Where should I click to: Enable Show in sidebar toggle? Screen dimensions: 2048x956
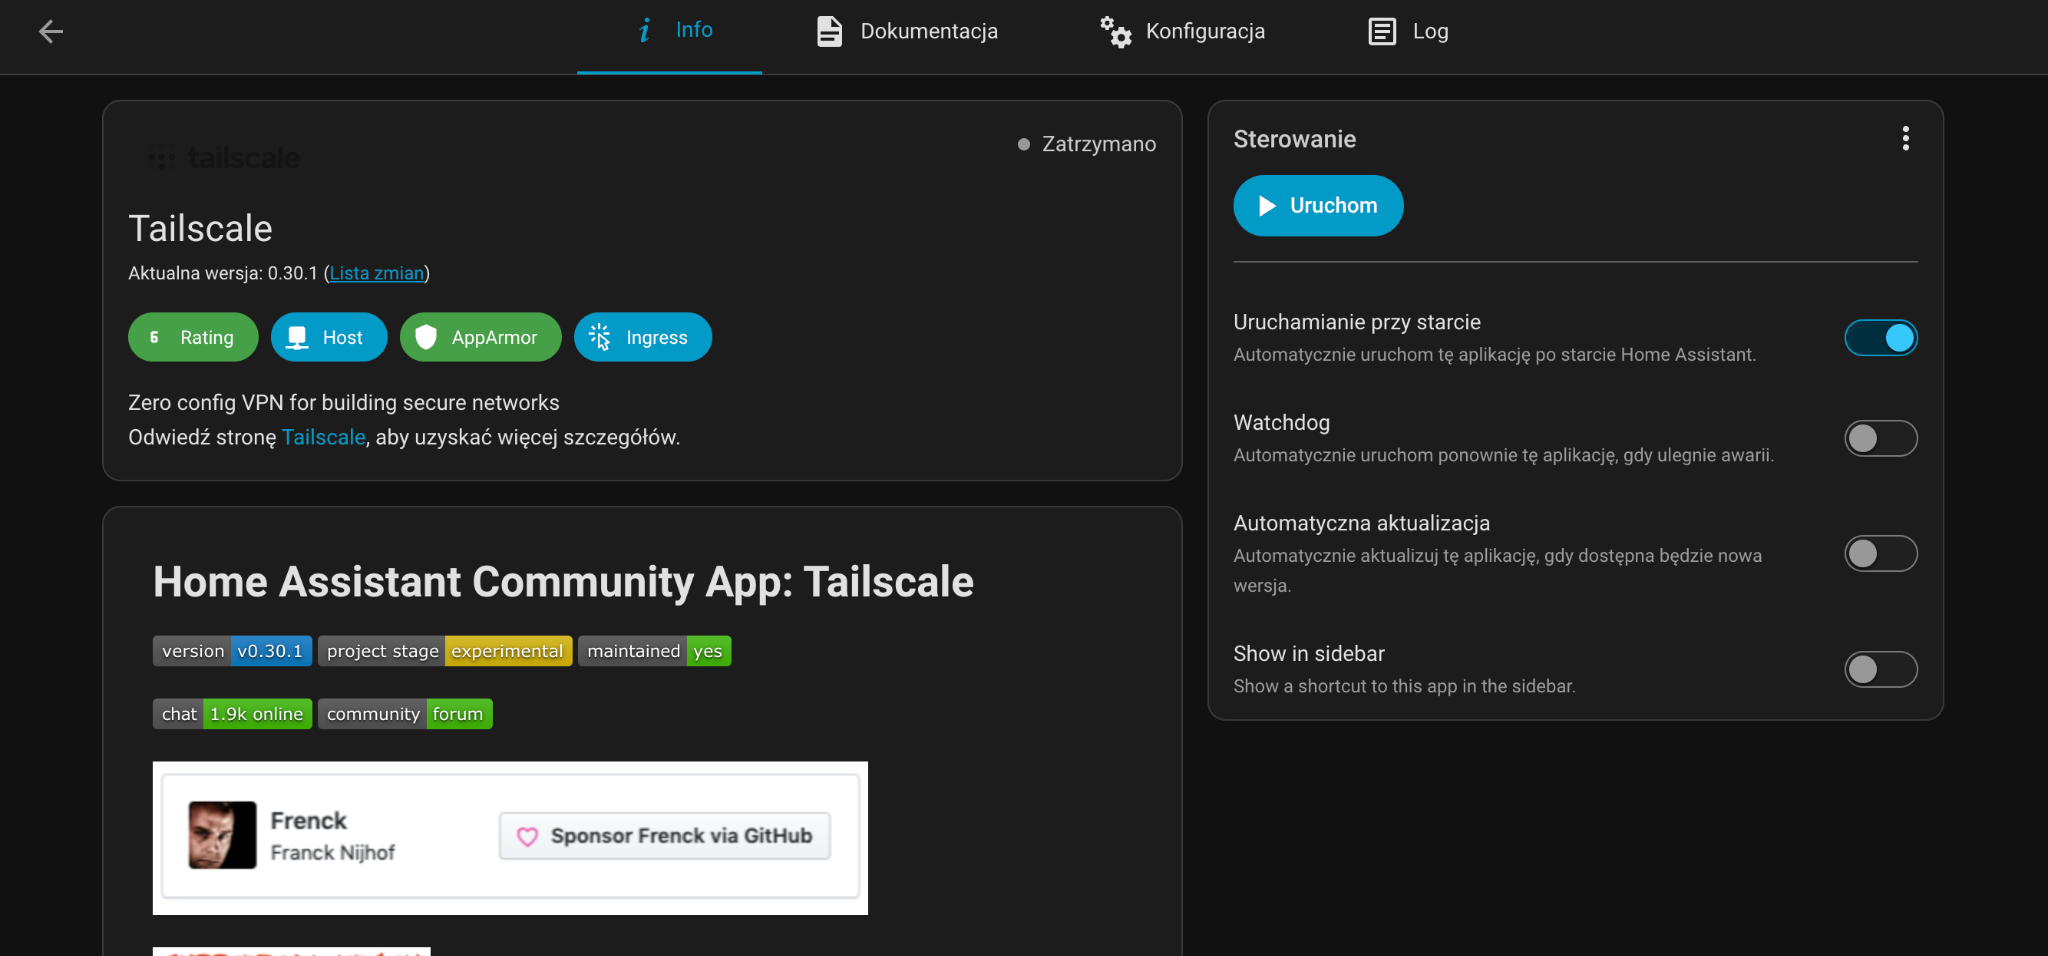pos(1880,669)
